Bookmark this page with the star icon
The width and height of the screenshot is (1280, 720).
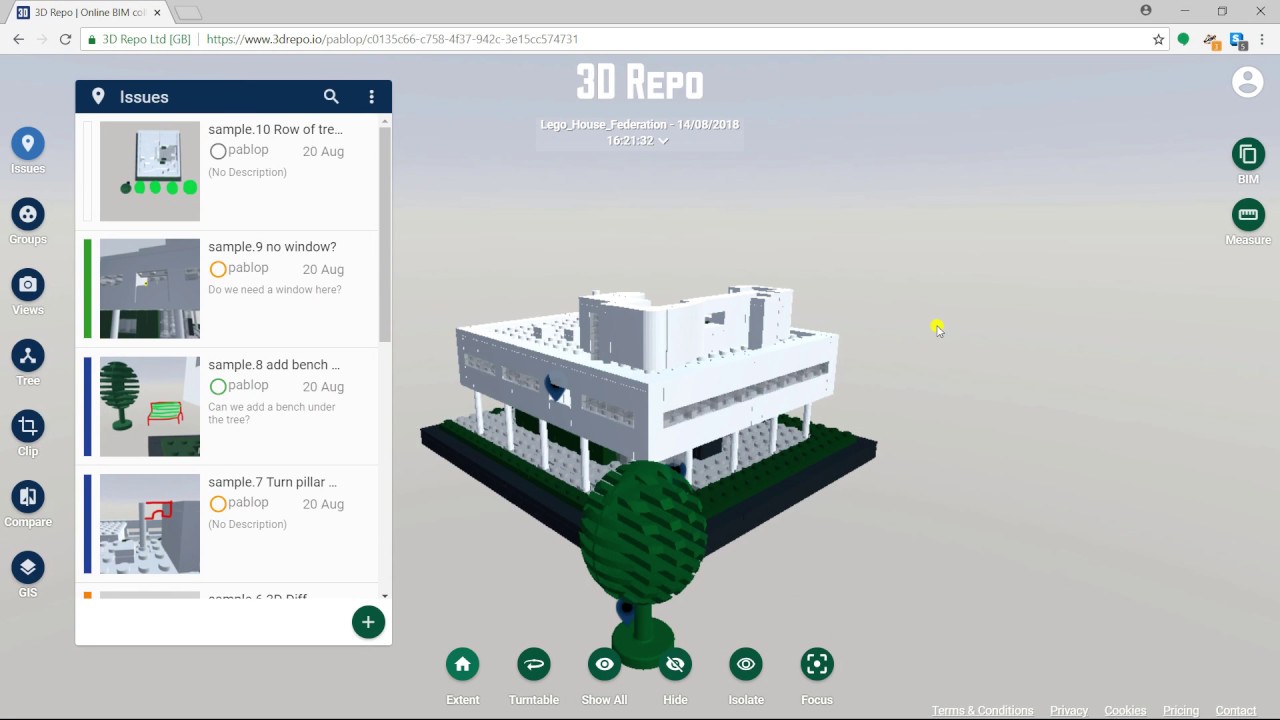coord(1158,39)
